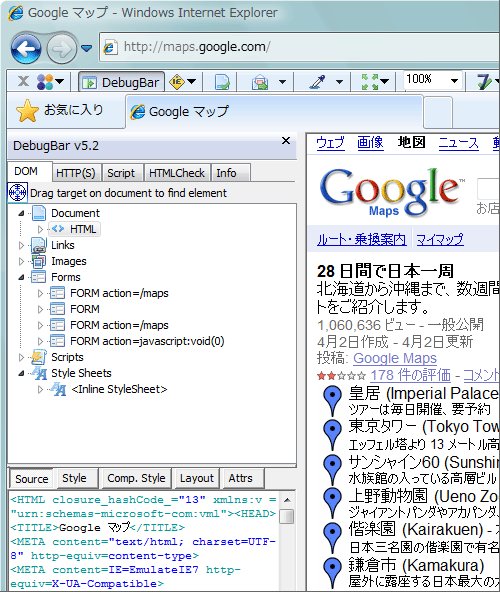Expand the Images node
500x592 pixels.
[22, 261]
